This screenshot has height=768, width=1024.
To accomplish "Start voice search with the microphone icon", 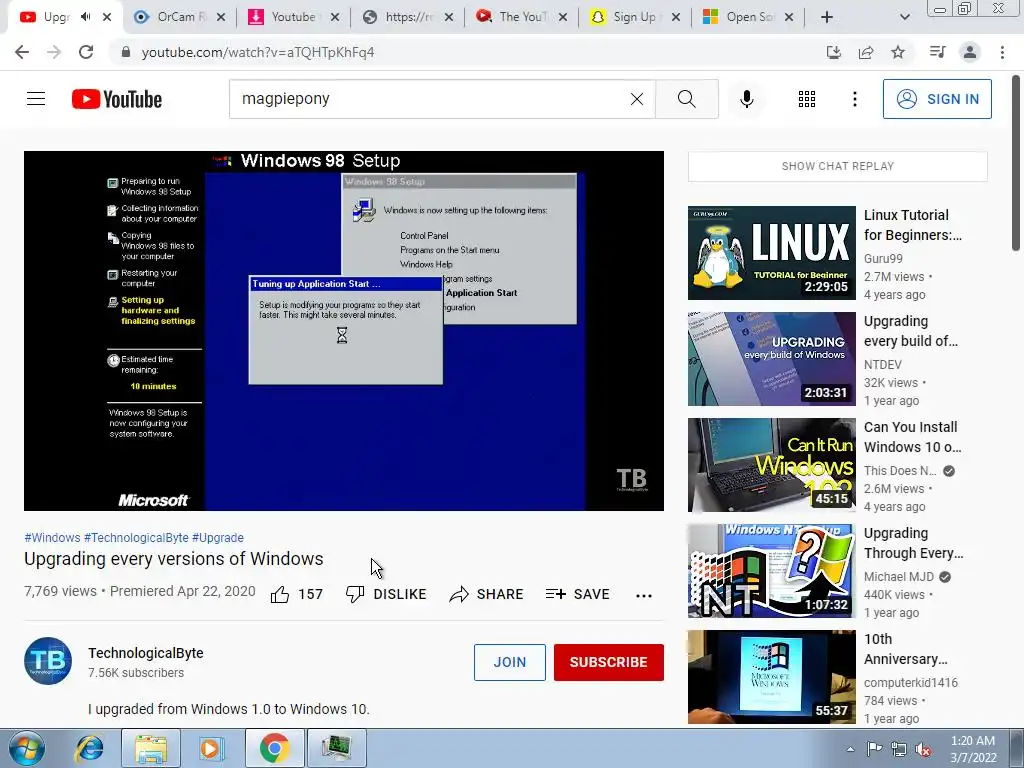I will [x=747, y=99].
